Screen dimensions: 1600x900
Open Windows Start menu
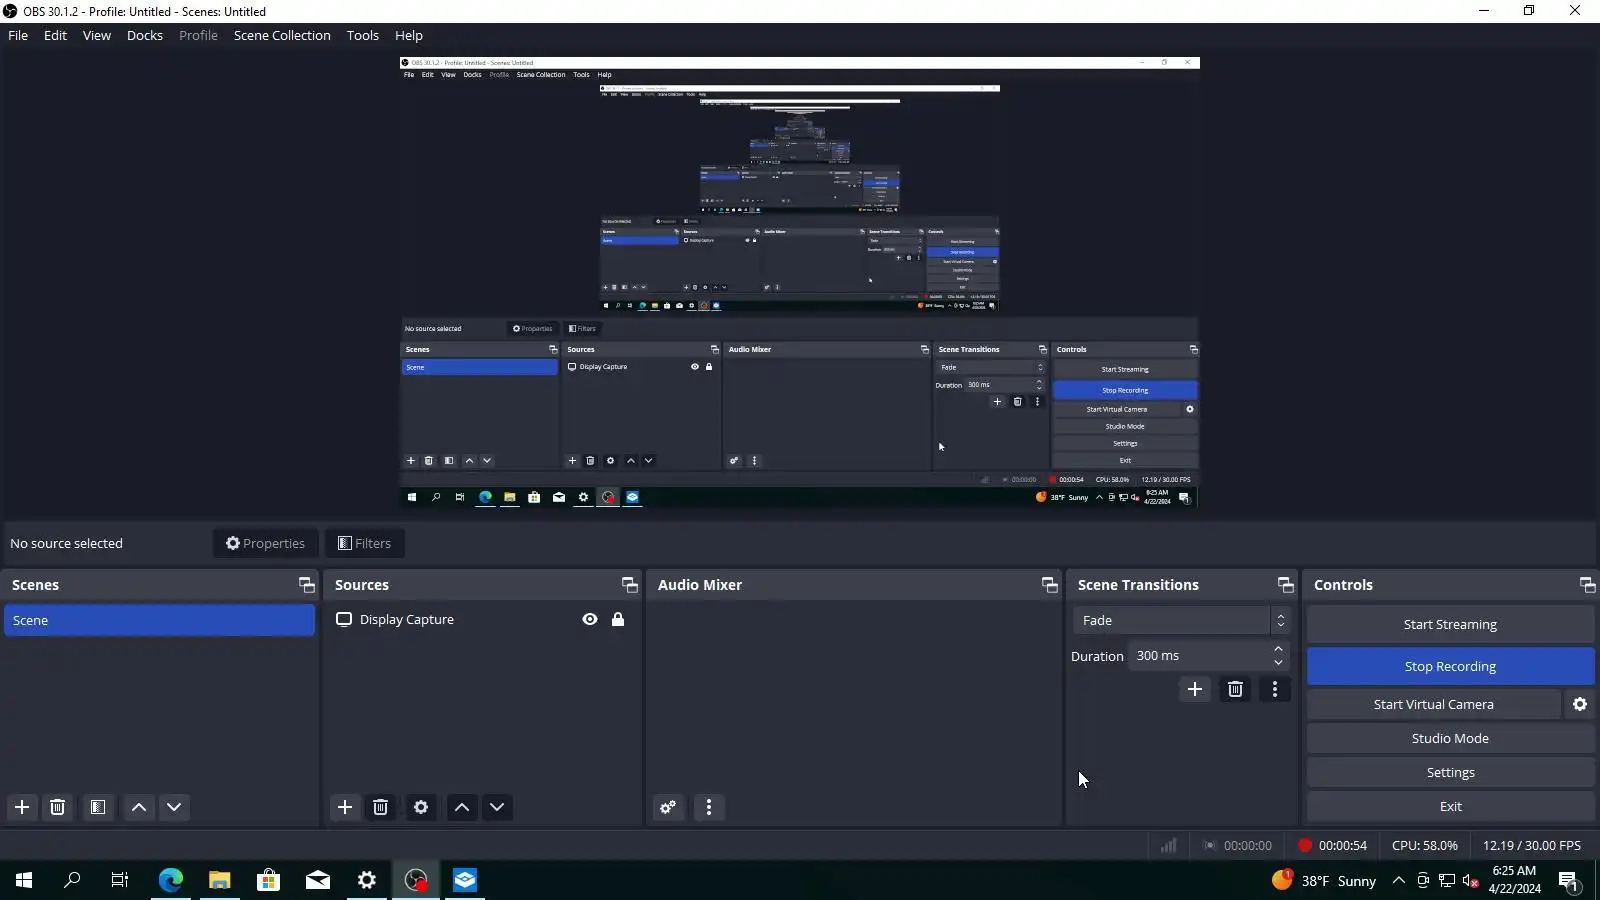click(x=24, y=880)
